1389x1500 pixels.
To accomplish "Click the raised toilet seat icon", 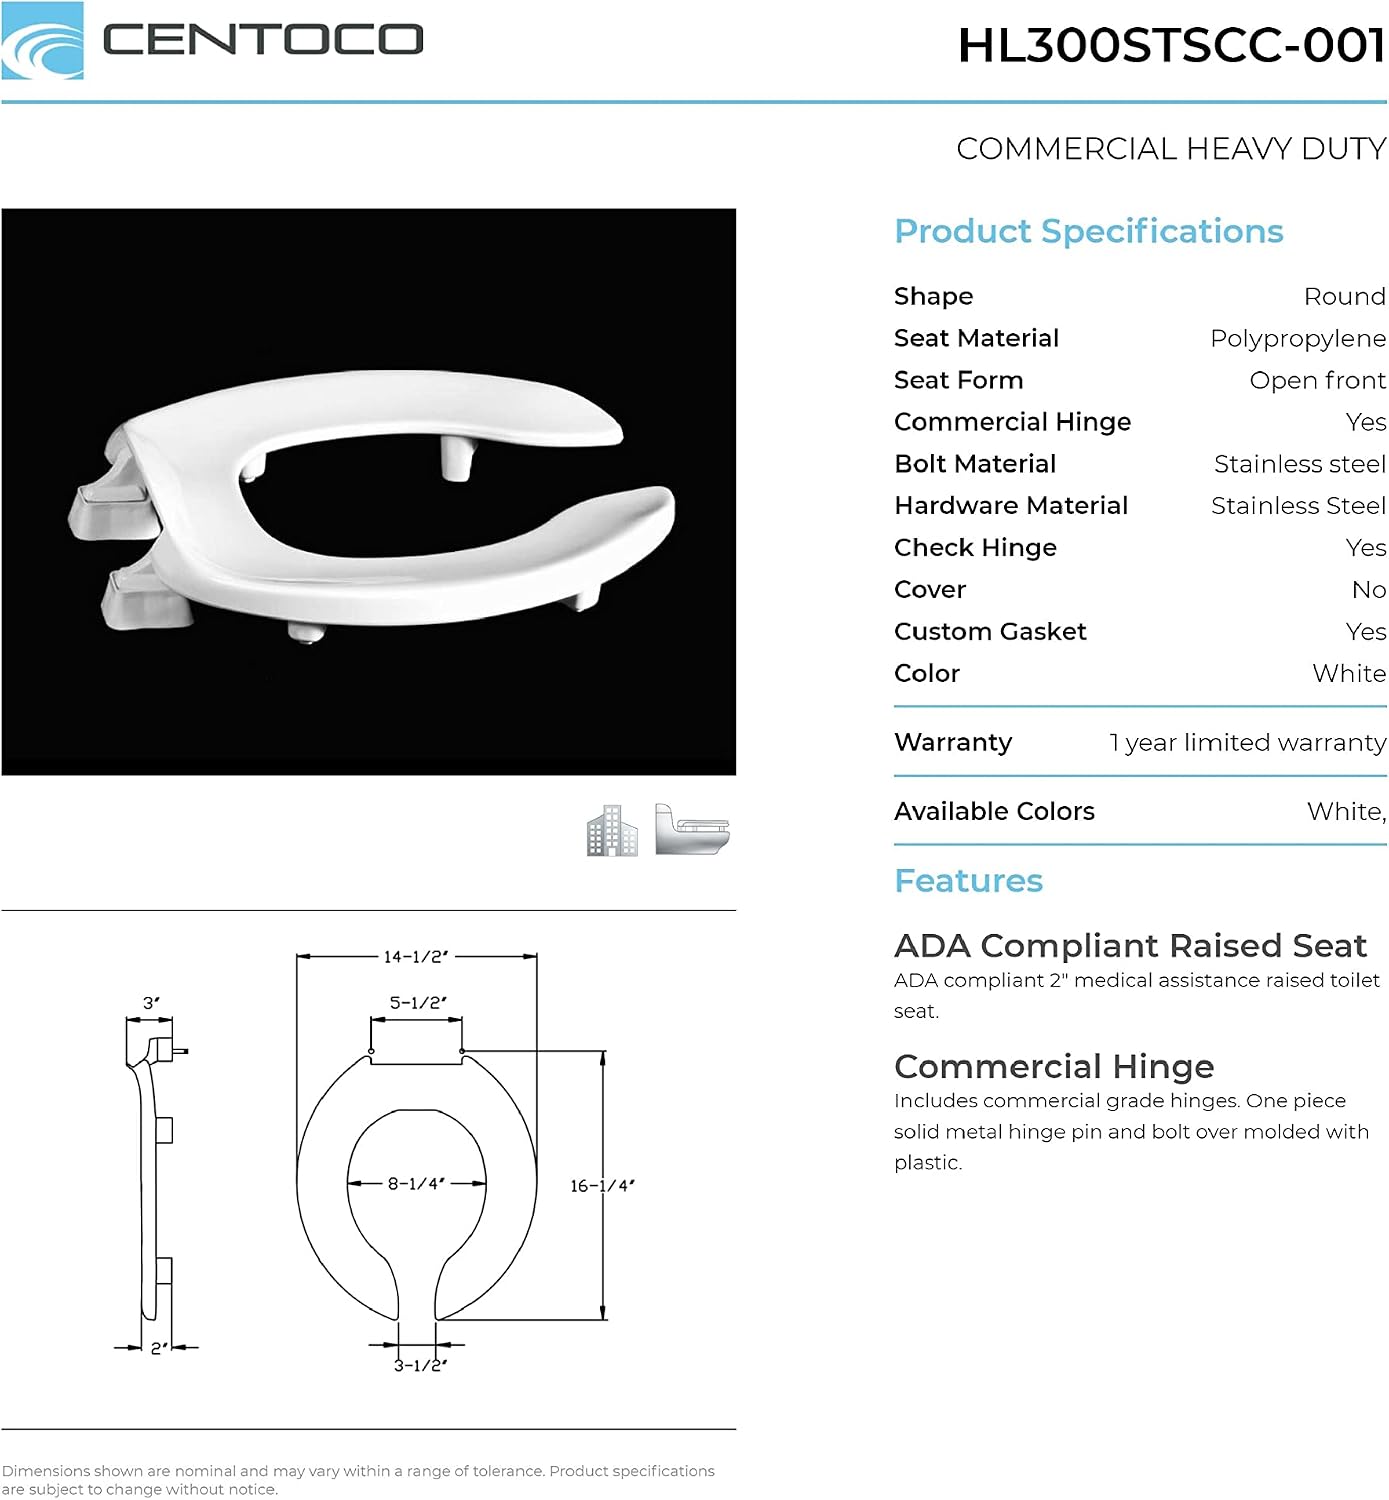I will 693,829.
